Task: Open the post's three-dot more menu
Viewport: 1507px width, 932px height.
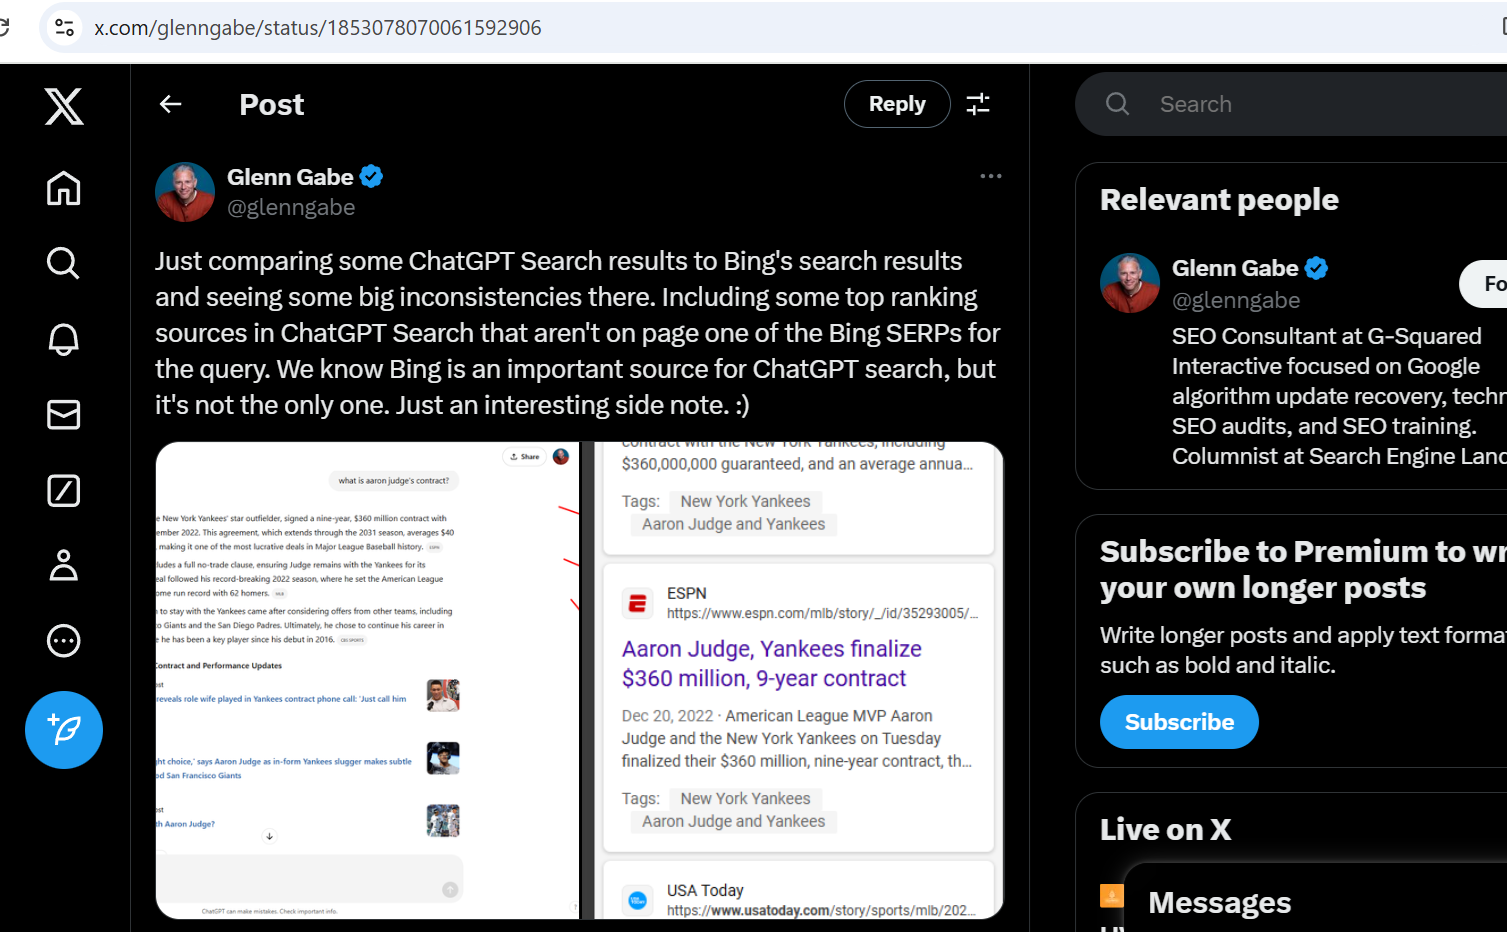Action: (x=991, y=176)
